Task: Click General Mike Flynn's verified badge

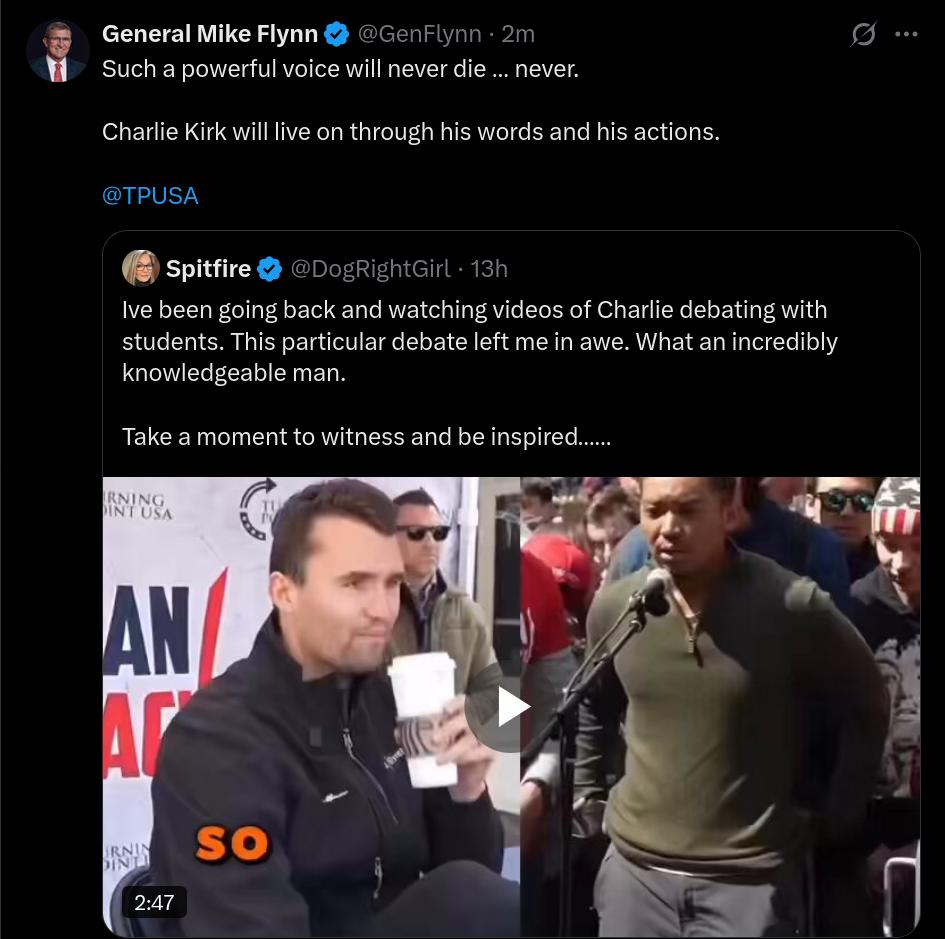Action: [336, 34]
